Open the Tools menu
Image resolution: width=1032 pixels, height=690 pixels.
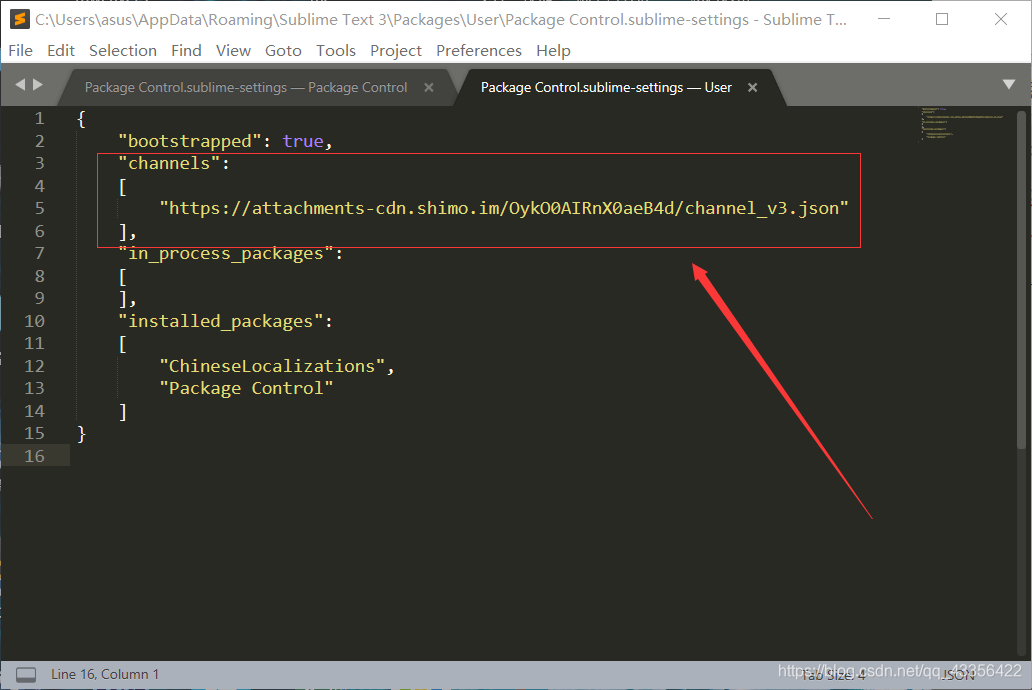(336, 51)
